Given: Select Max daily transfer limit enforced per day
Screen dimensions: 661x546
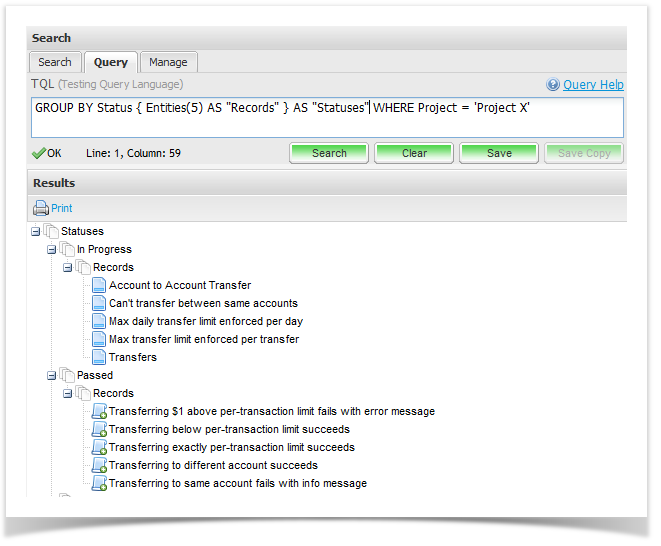Looking at the screenshot, I should (x=206, y=322).
